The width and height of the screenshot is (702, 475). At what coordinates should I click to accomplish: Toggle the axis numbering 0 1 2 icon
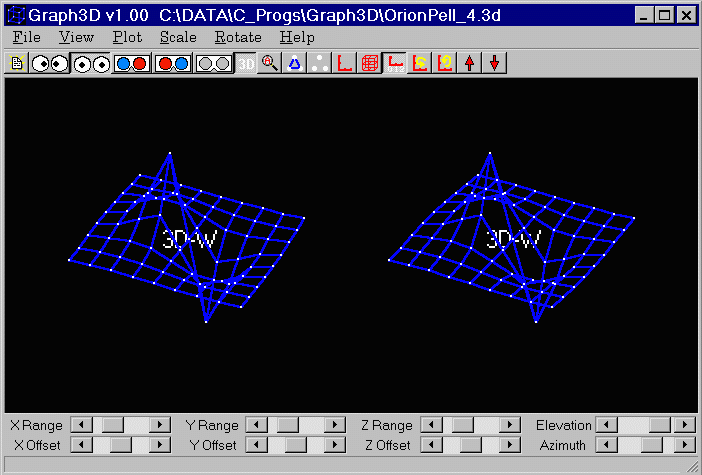pos(395,63)
